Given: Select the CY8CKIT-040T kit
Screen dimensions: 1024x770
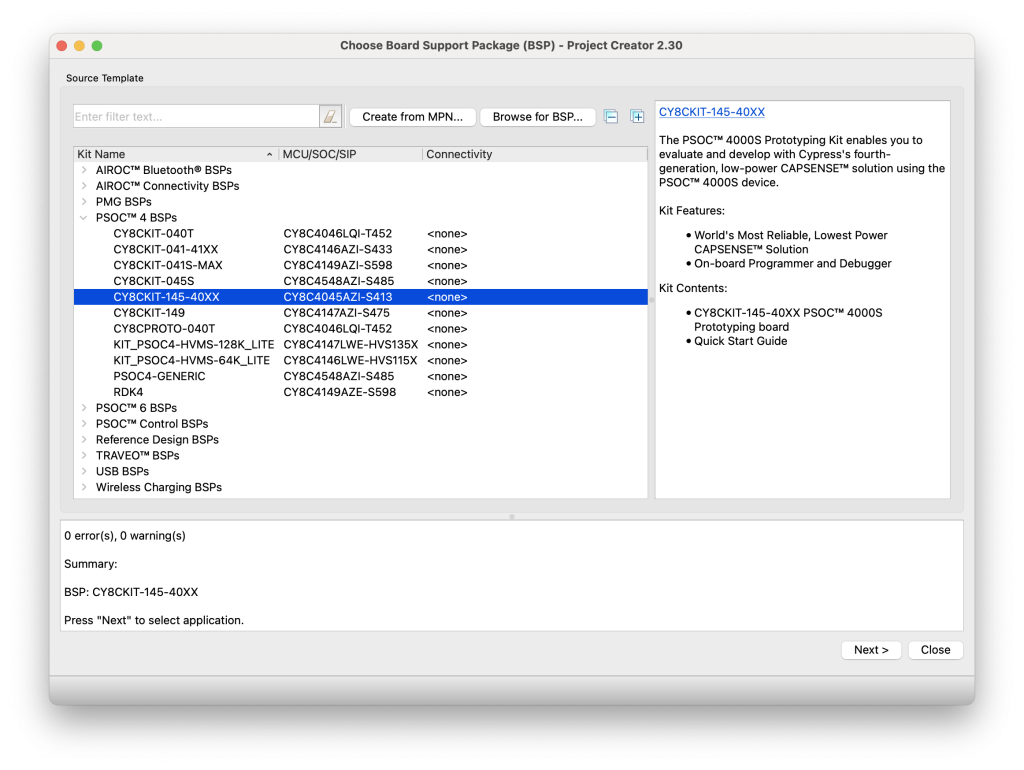Looking at the screenshot, I should [153, 234].
